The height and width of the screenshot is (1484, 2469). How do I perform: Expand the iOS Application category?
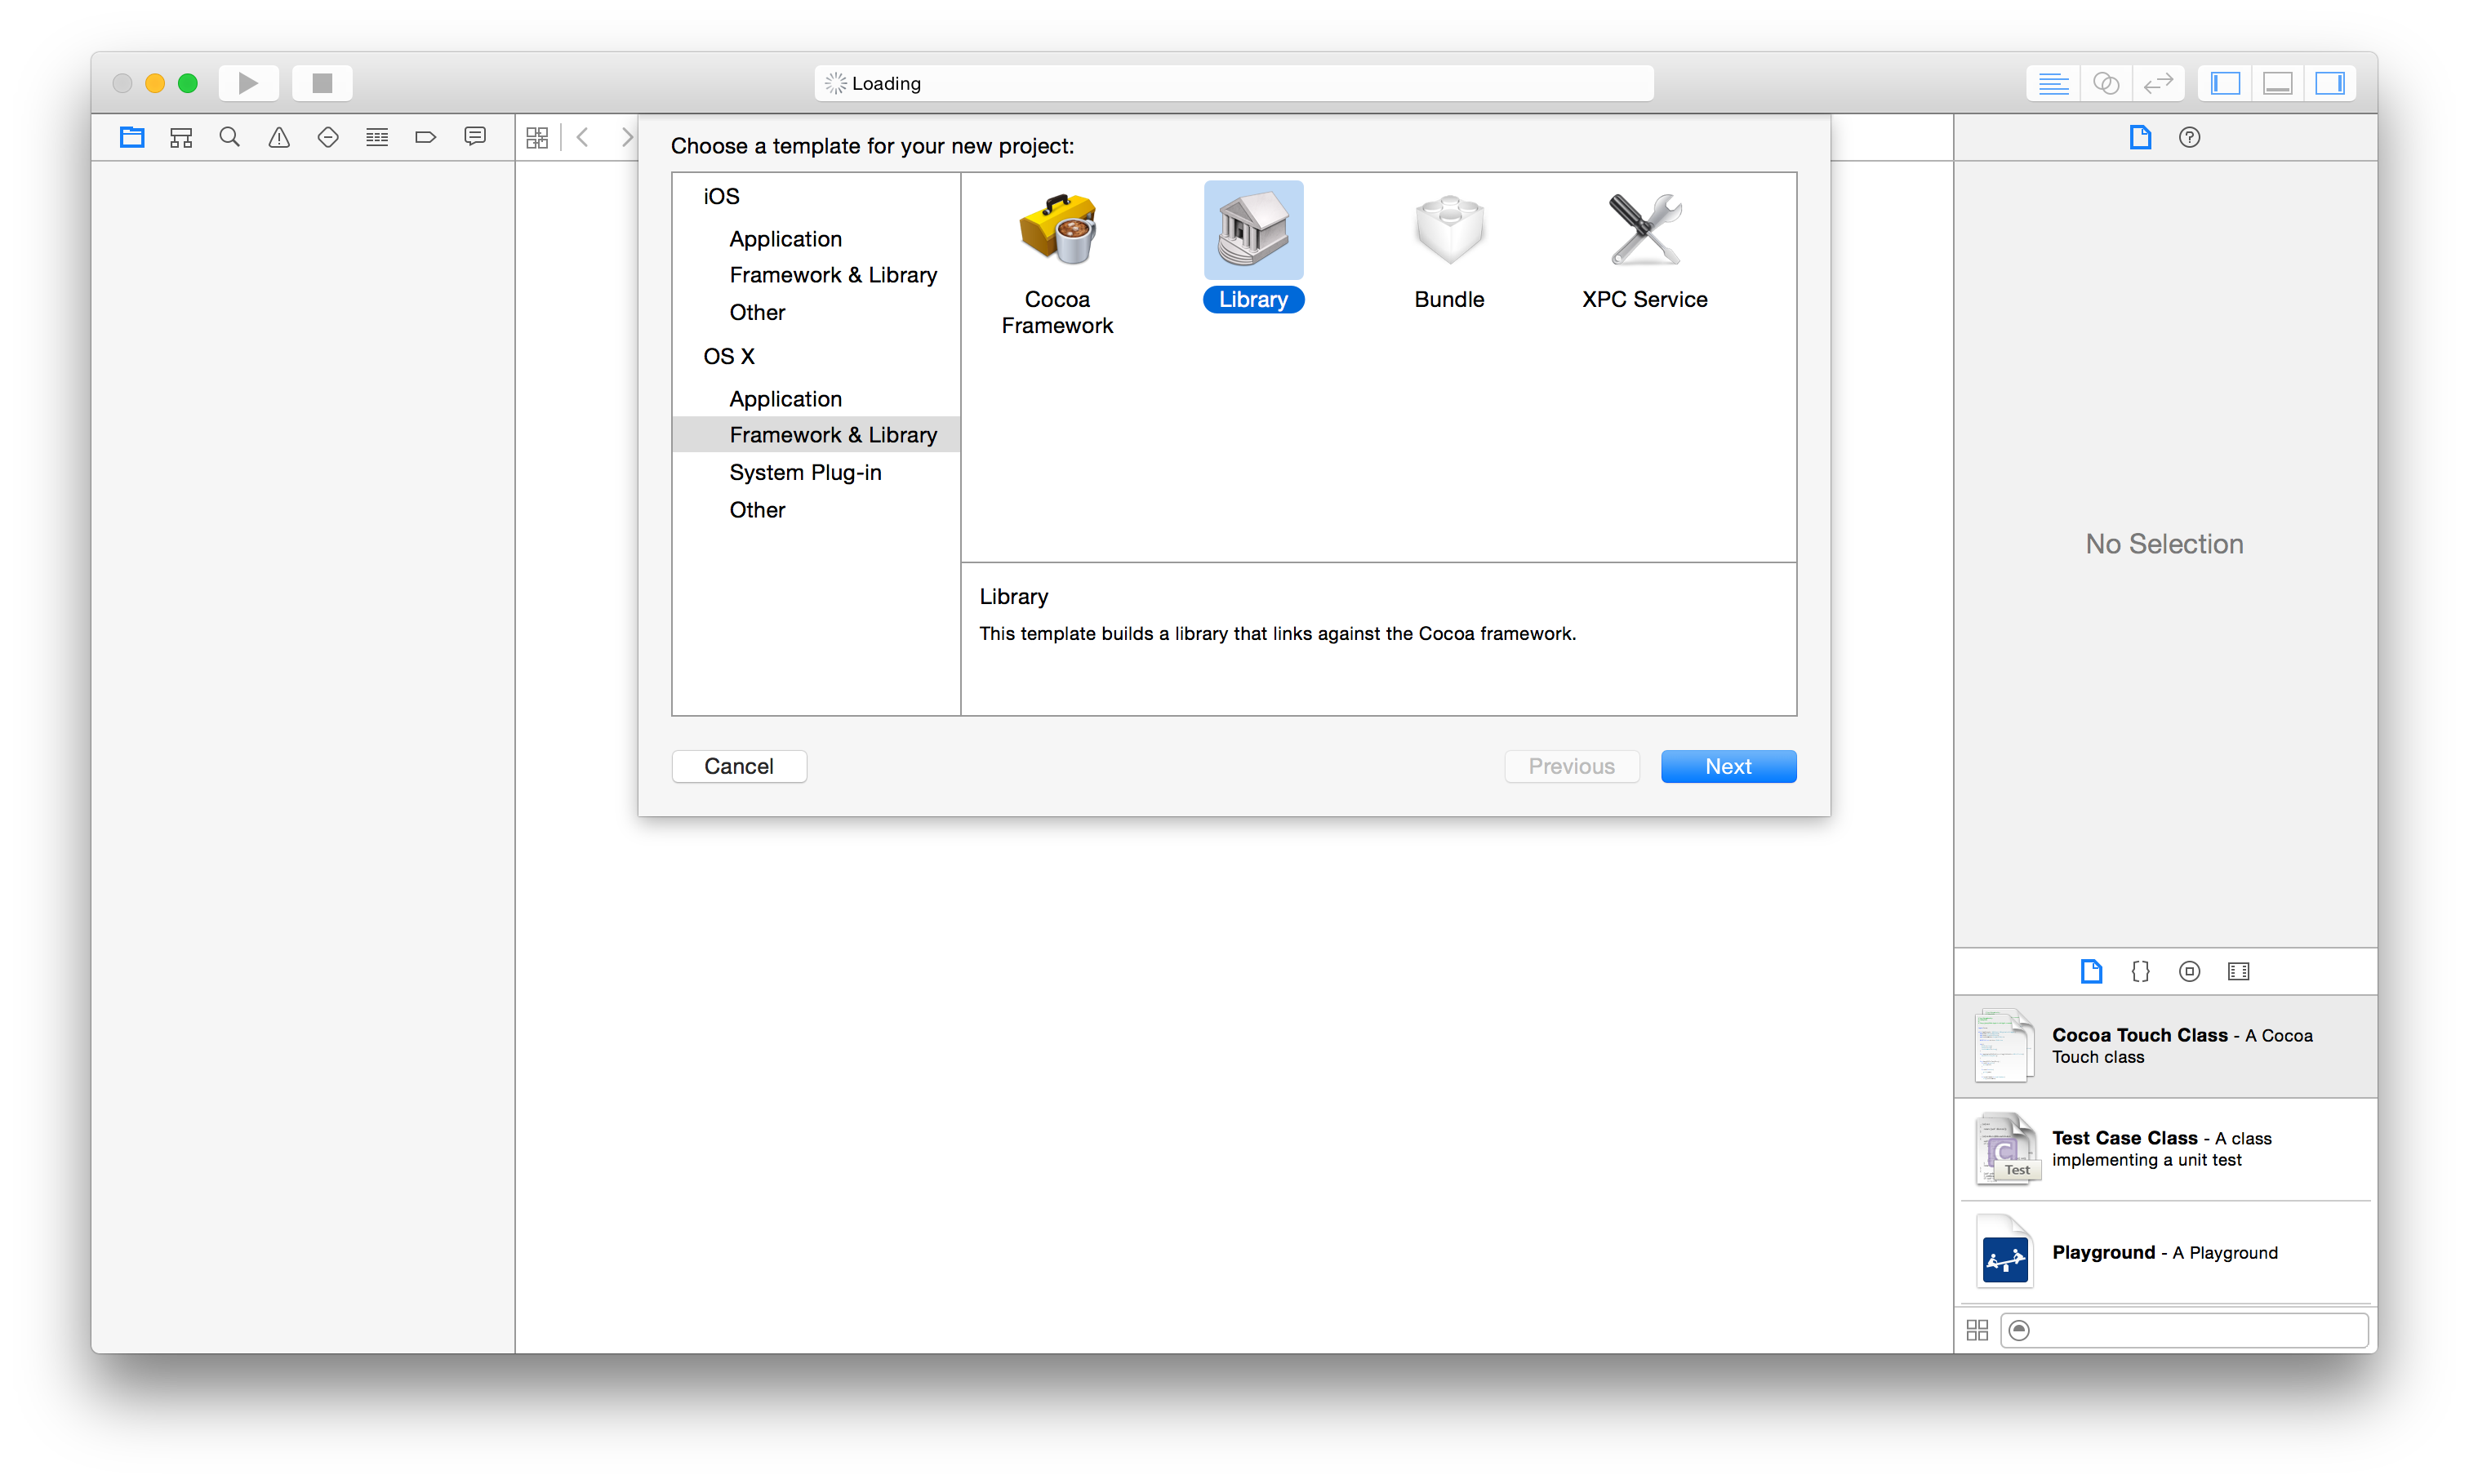(x=785, y=238)
